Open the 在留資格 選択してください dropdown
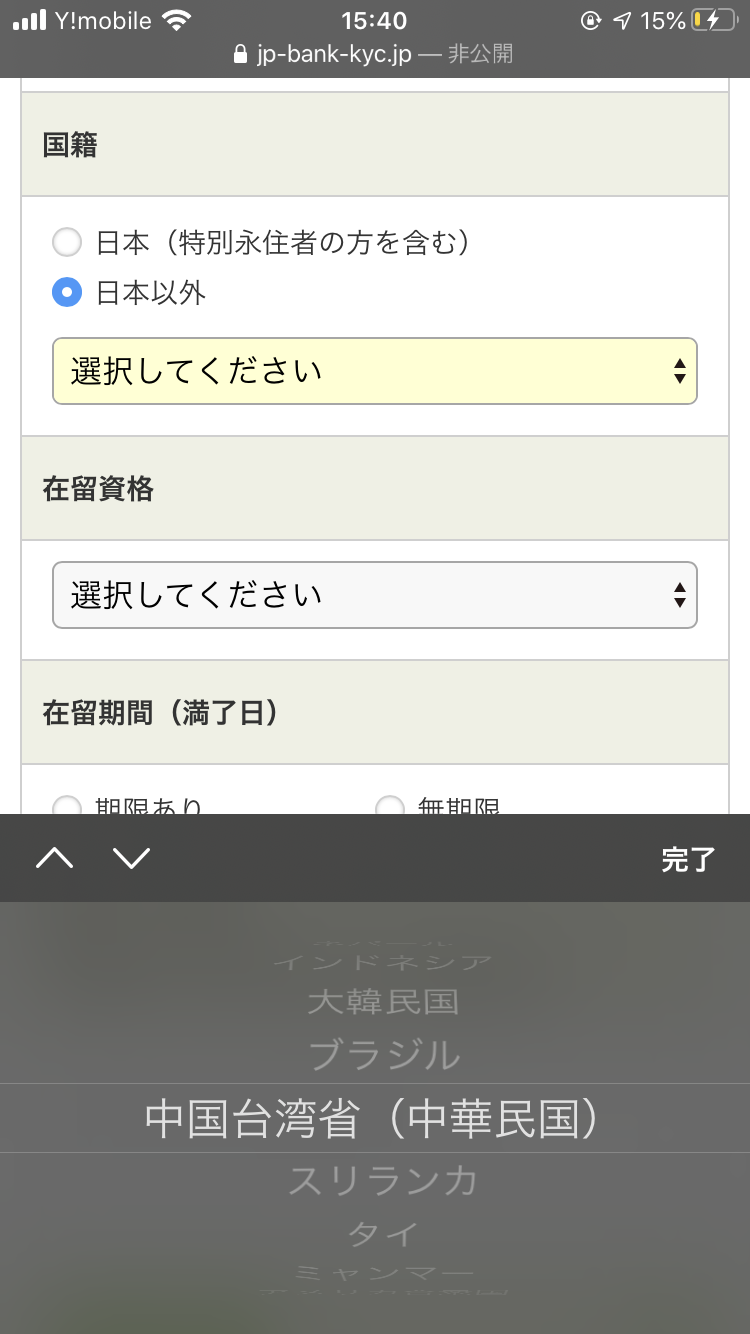Screen dimensions: 750x1334 [375, 595]
